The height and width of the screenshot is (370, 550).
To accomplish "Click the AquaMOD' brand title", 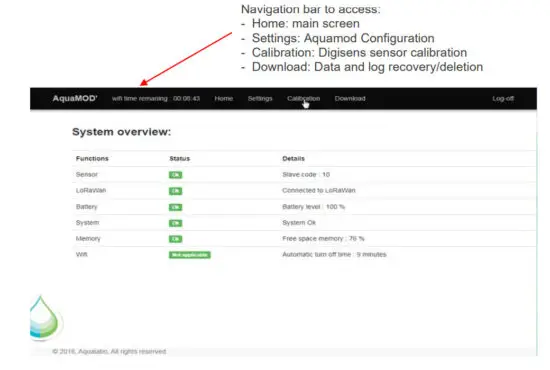I will click(75, 98).
